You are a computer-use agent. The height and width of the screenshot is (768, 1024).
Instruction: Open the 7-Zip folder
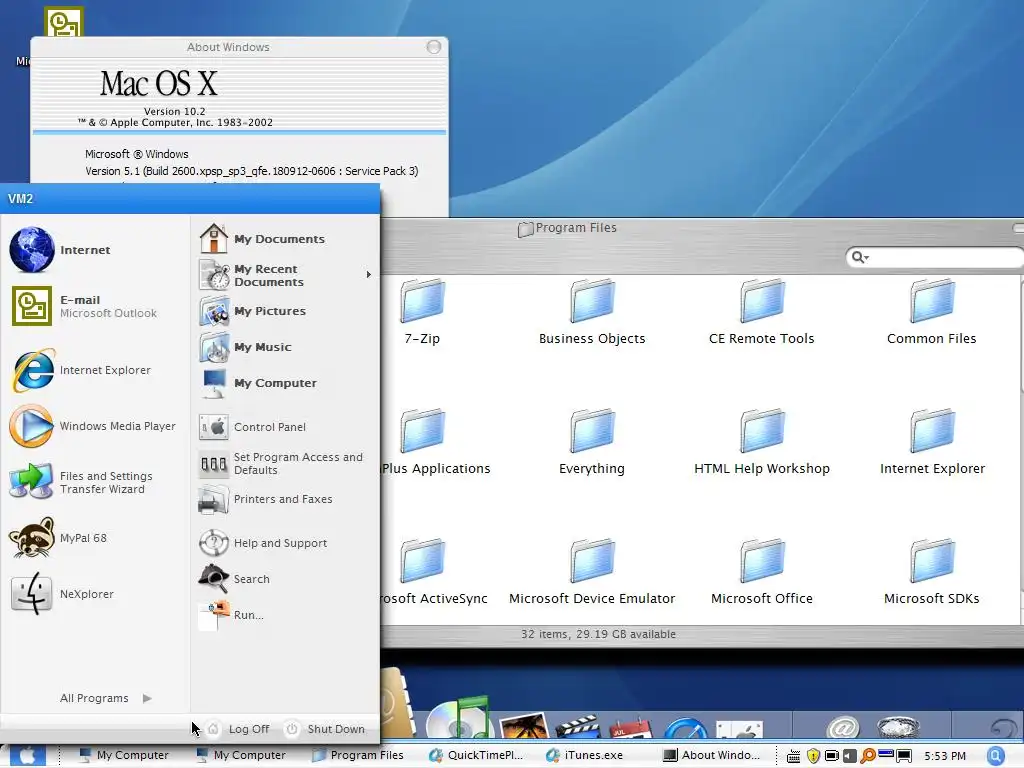pos(423,312)
